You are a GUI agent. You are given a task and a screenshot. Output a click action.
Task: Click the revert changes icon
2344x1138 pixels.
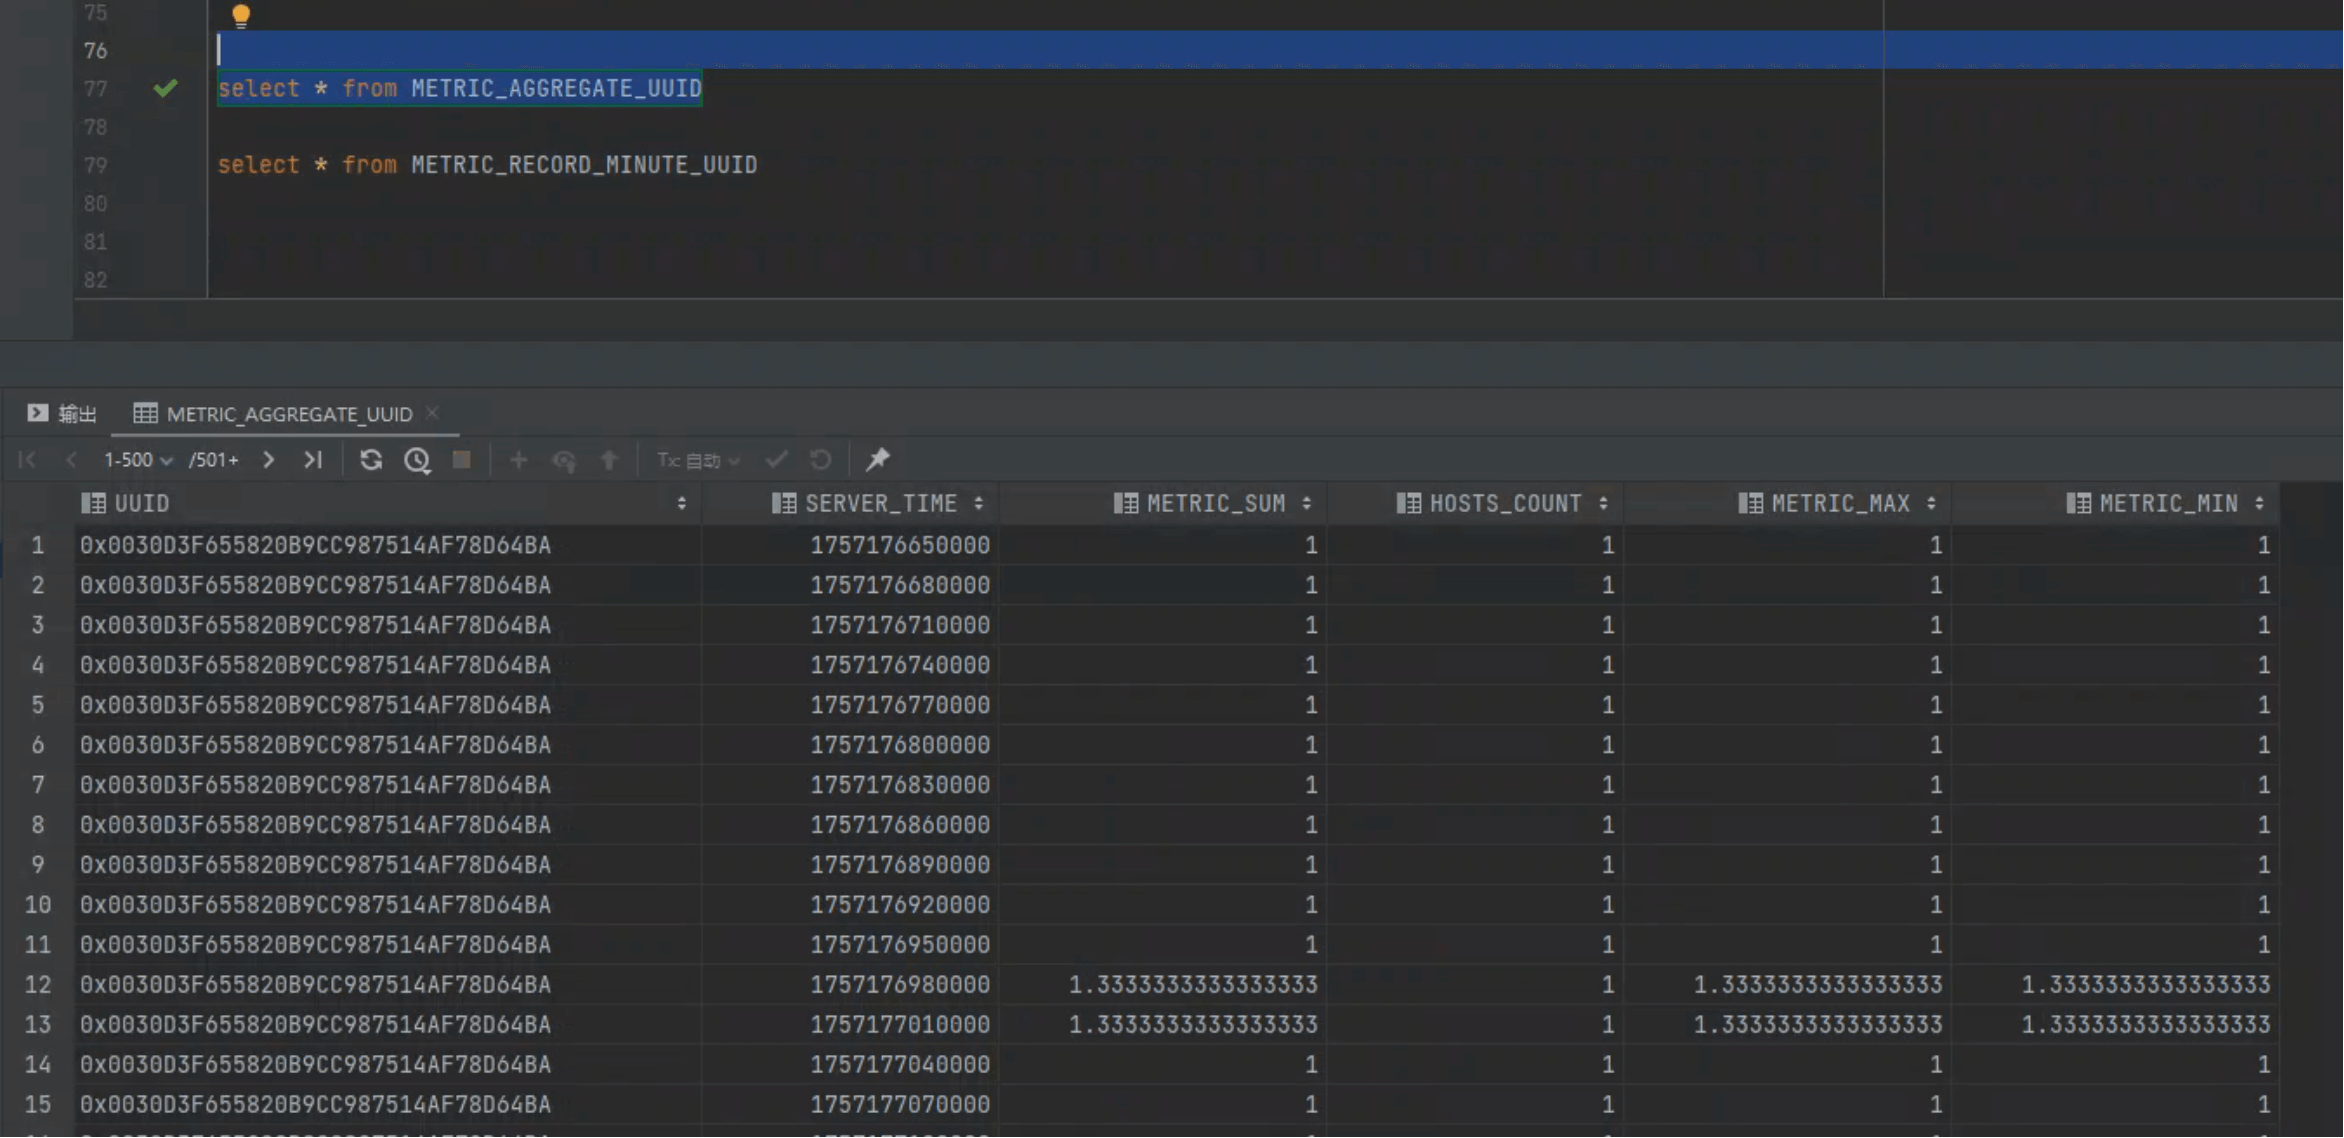tap(564, 460)
